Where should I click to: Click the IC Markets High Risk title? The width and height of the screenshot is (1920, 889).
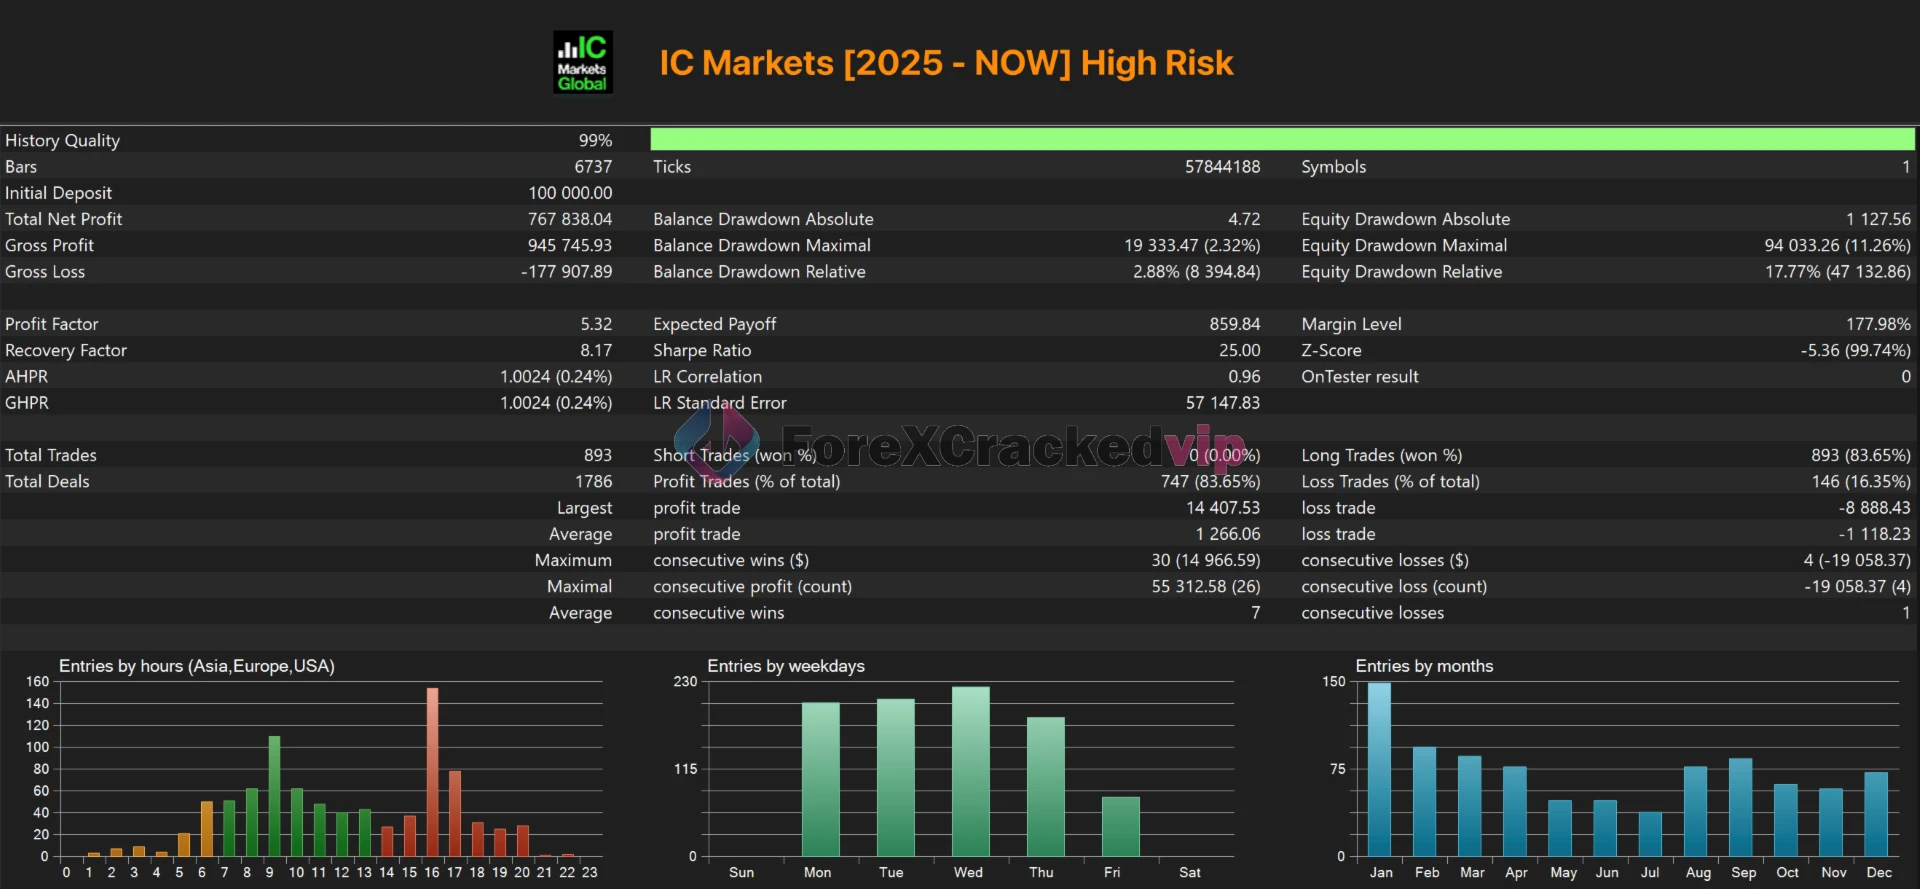point(945,63)
